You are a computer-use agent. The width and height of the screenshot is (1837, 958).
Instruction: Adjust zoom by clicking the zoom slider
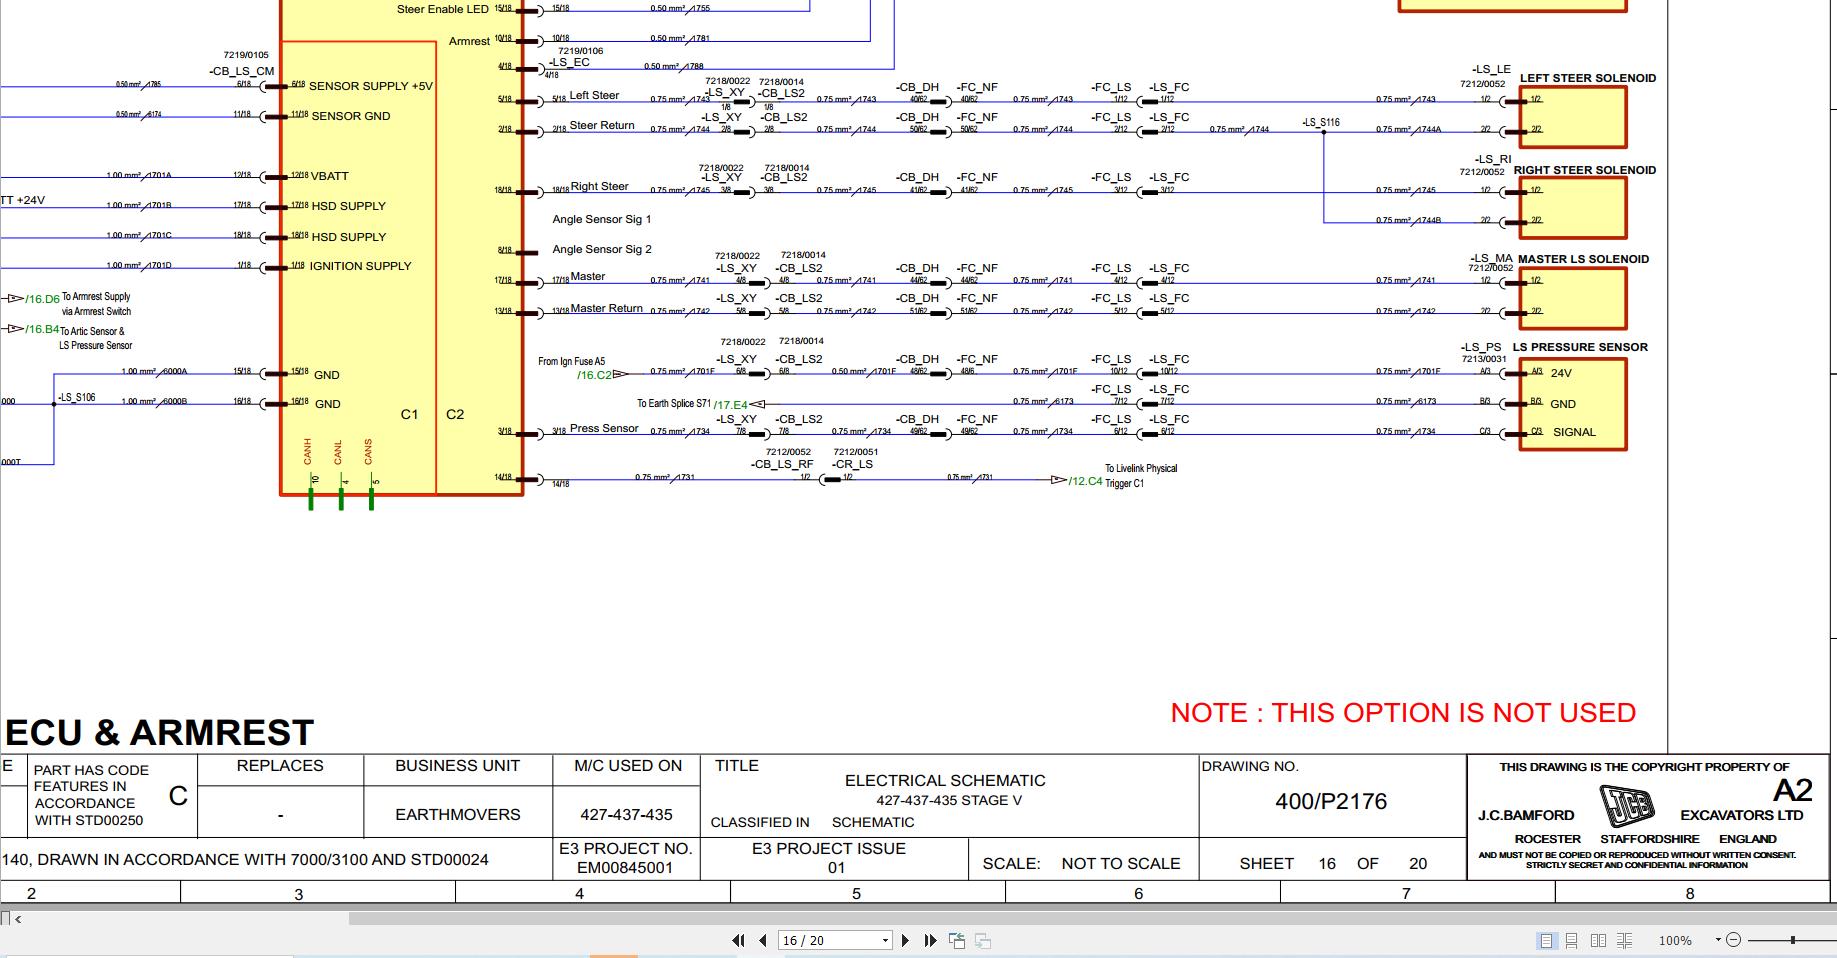[x=1792, y=940]
